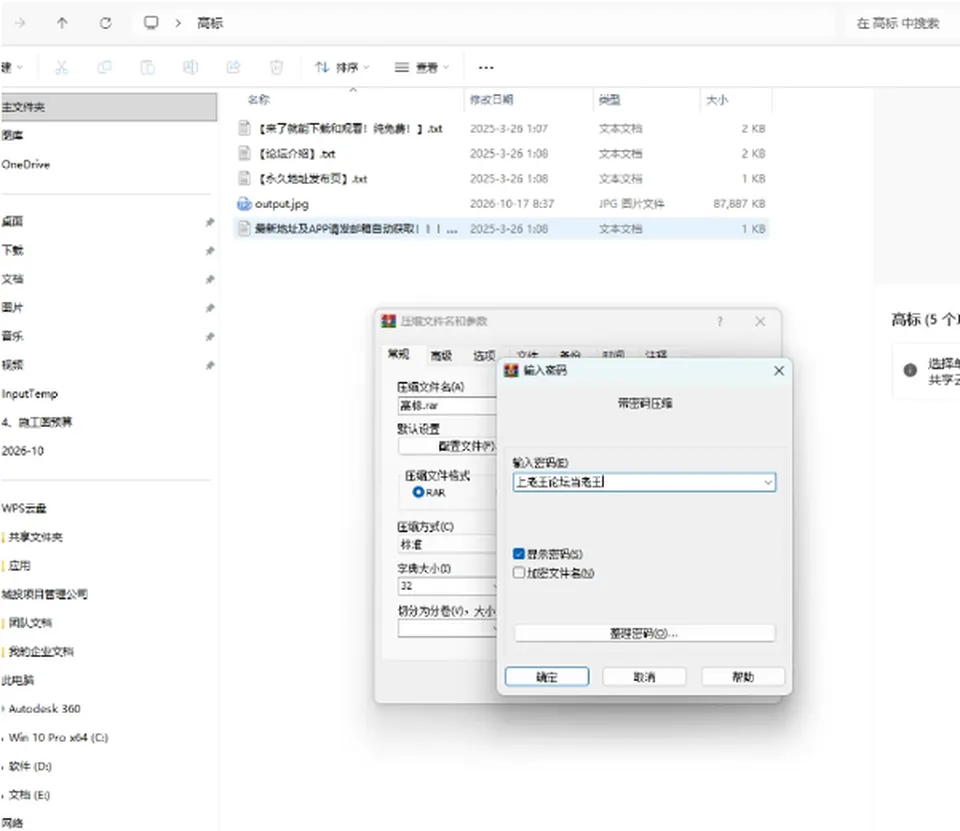
Task: Switch to the 高级 tab
Action: pos(441,355)
